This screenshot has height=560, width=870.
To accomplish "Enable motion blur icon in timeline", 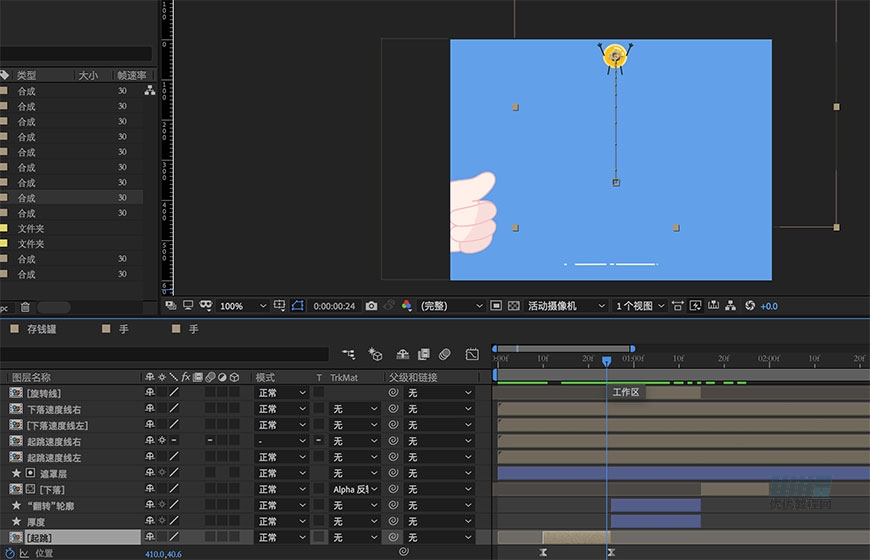I will pos(444,354).
